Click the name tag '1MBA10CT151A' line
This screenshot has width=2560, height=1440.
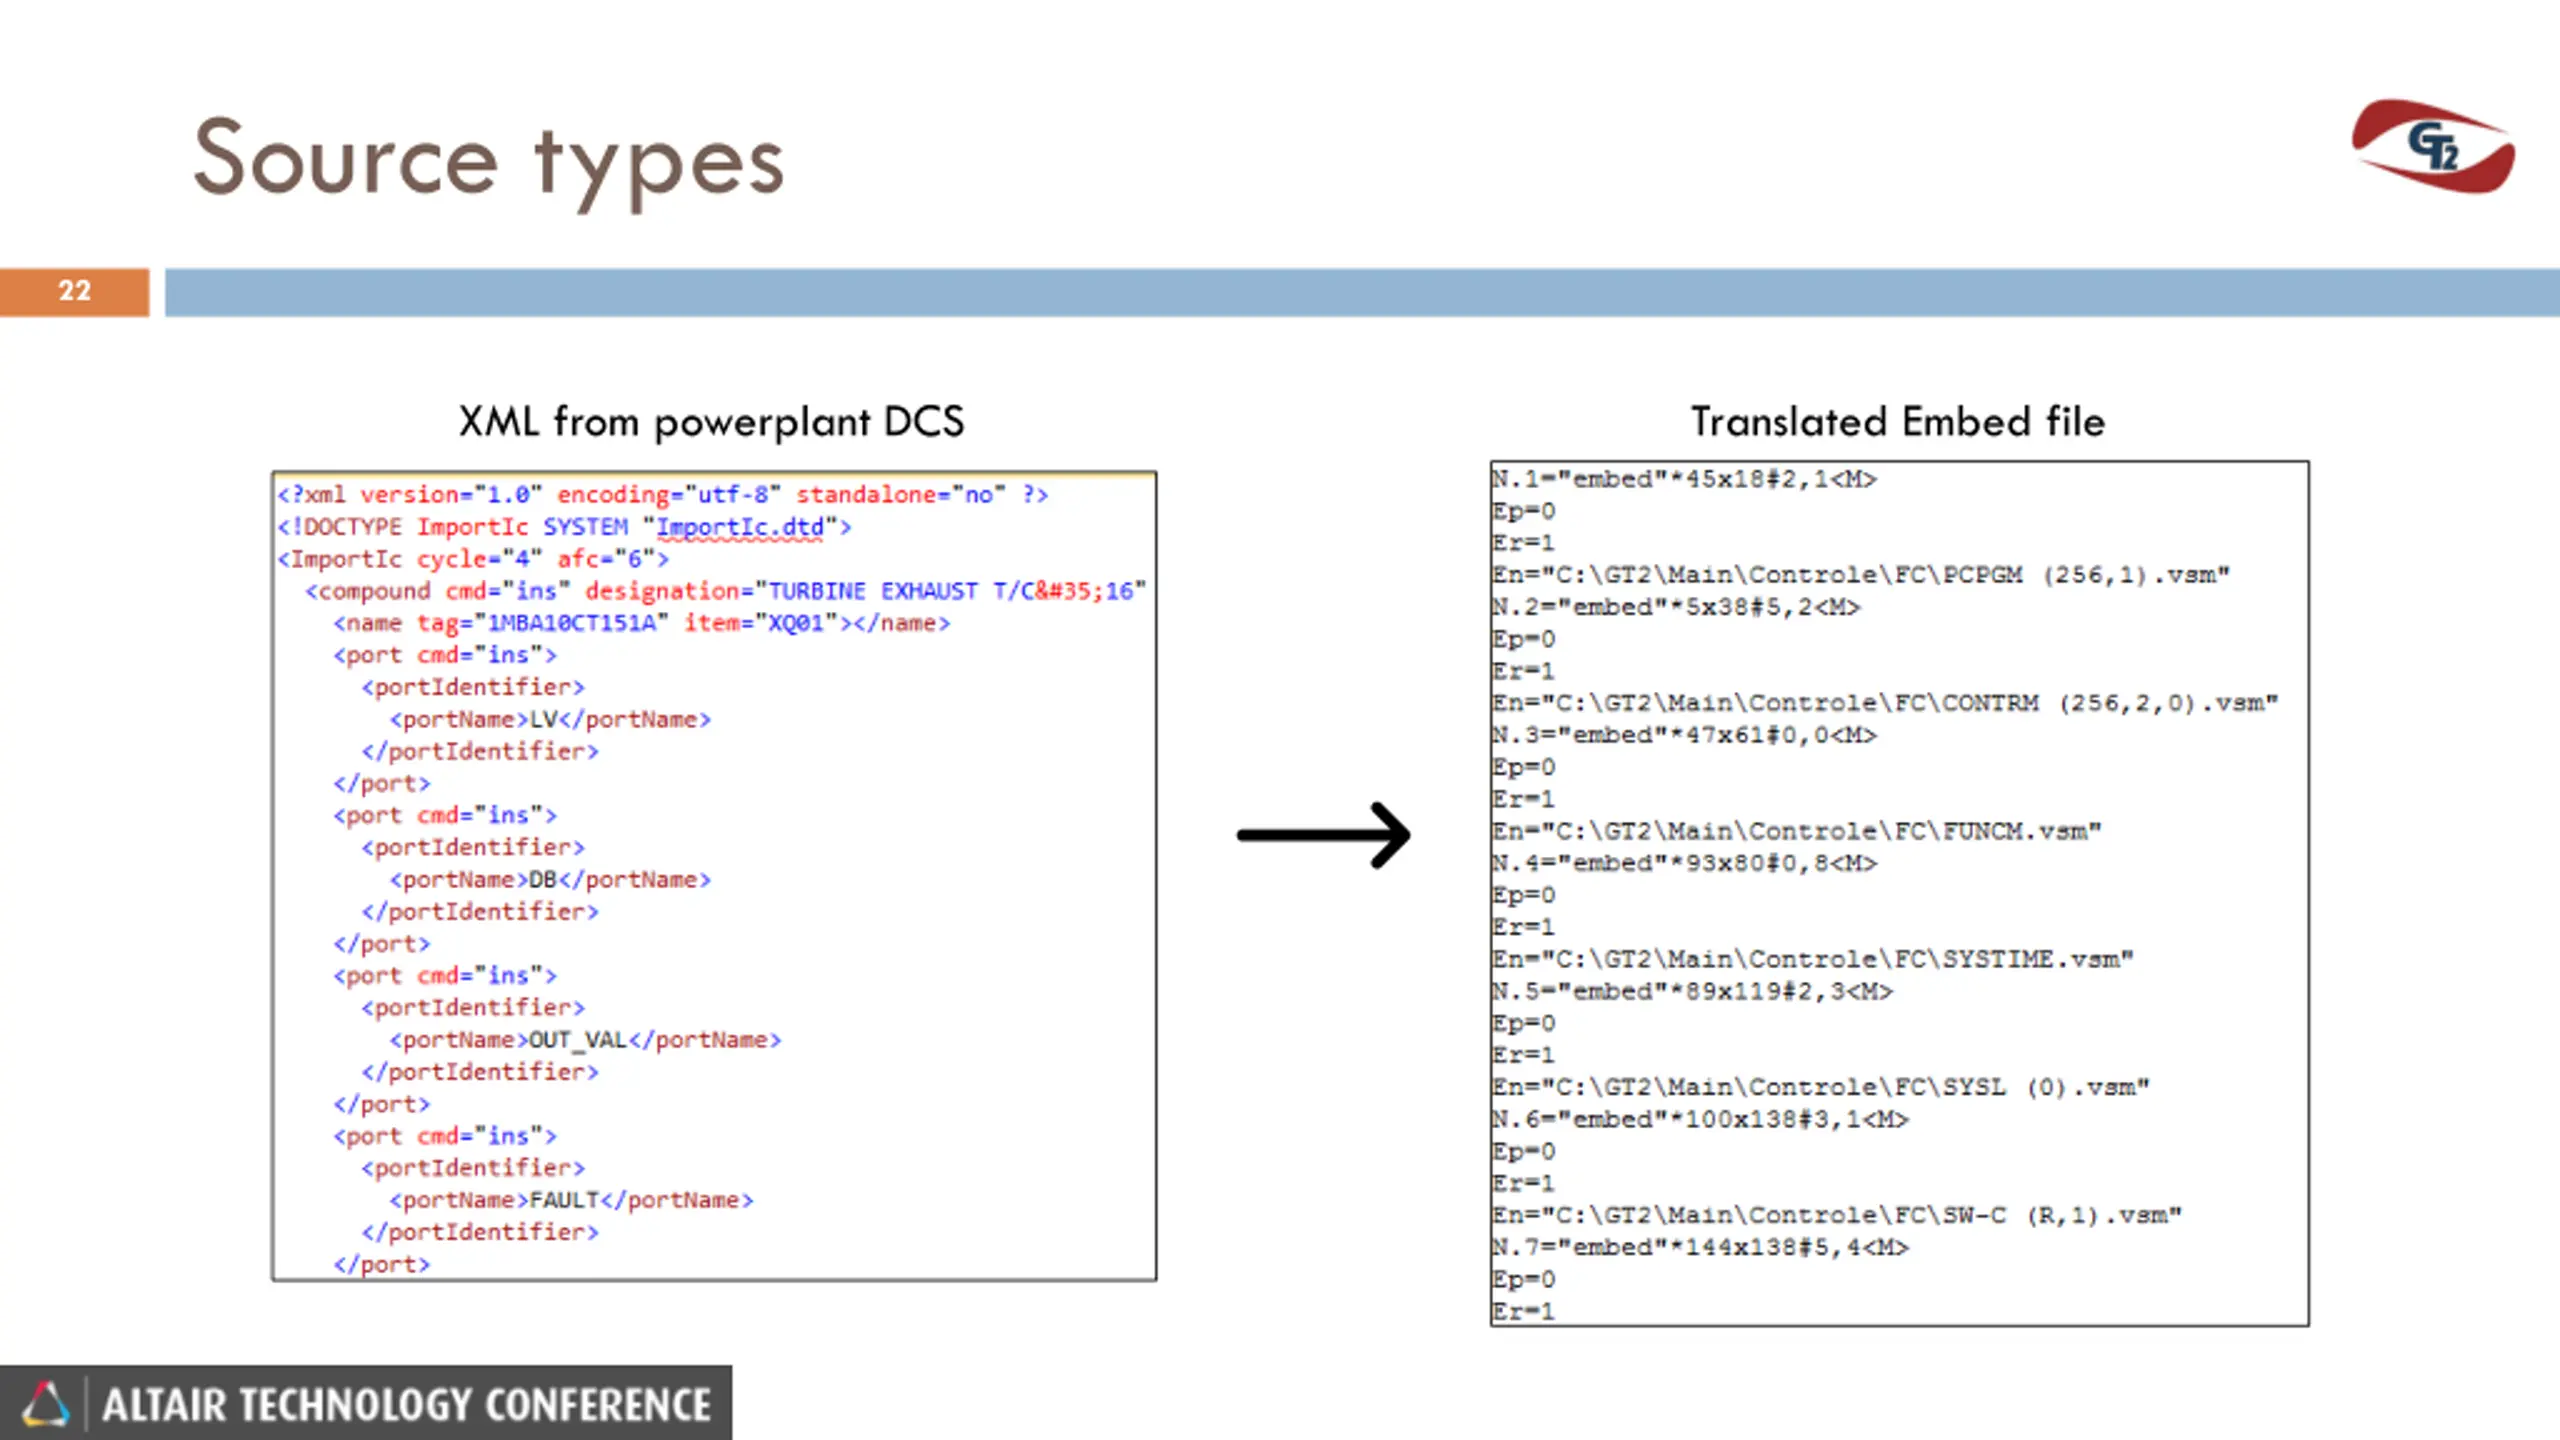[x=642, y=623]
